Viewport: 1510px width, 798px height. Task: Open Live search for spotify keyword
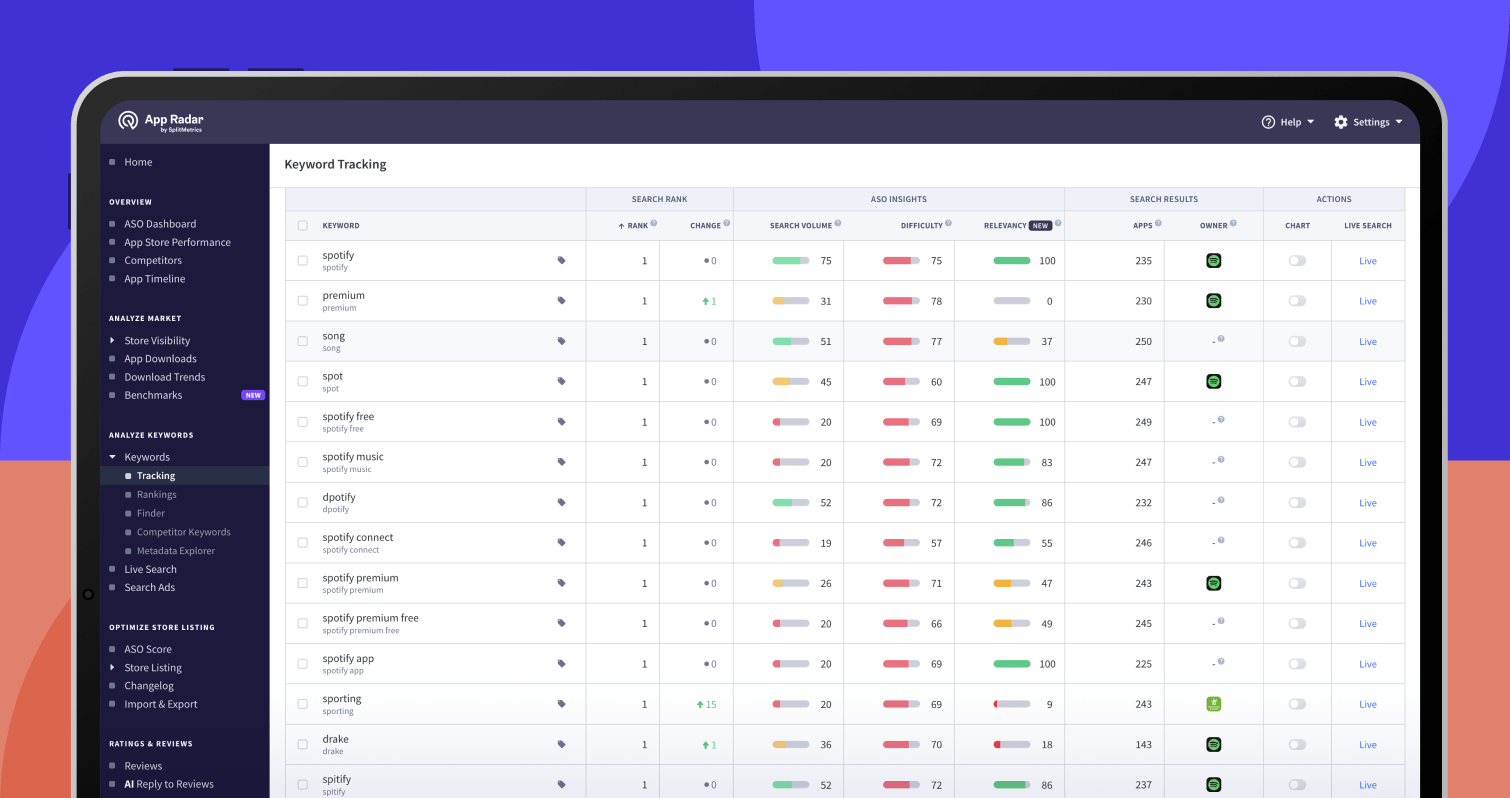pyautogui.click(x=1368, y=261)
